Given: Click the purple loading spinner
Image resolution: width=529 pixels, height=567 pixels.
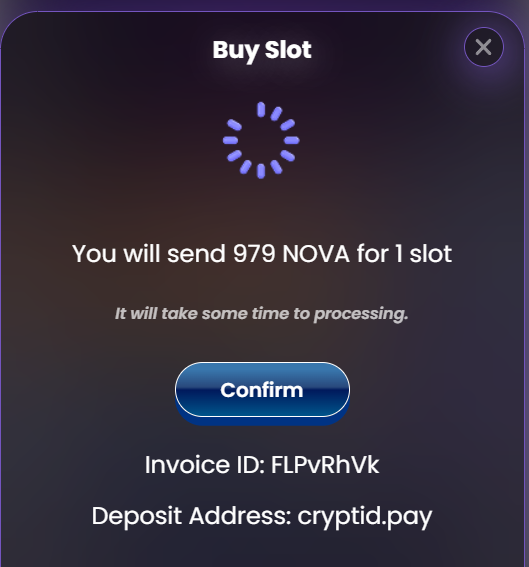Looking at the screenshot, I should pos(261,140).
